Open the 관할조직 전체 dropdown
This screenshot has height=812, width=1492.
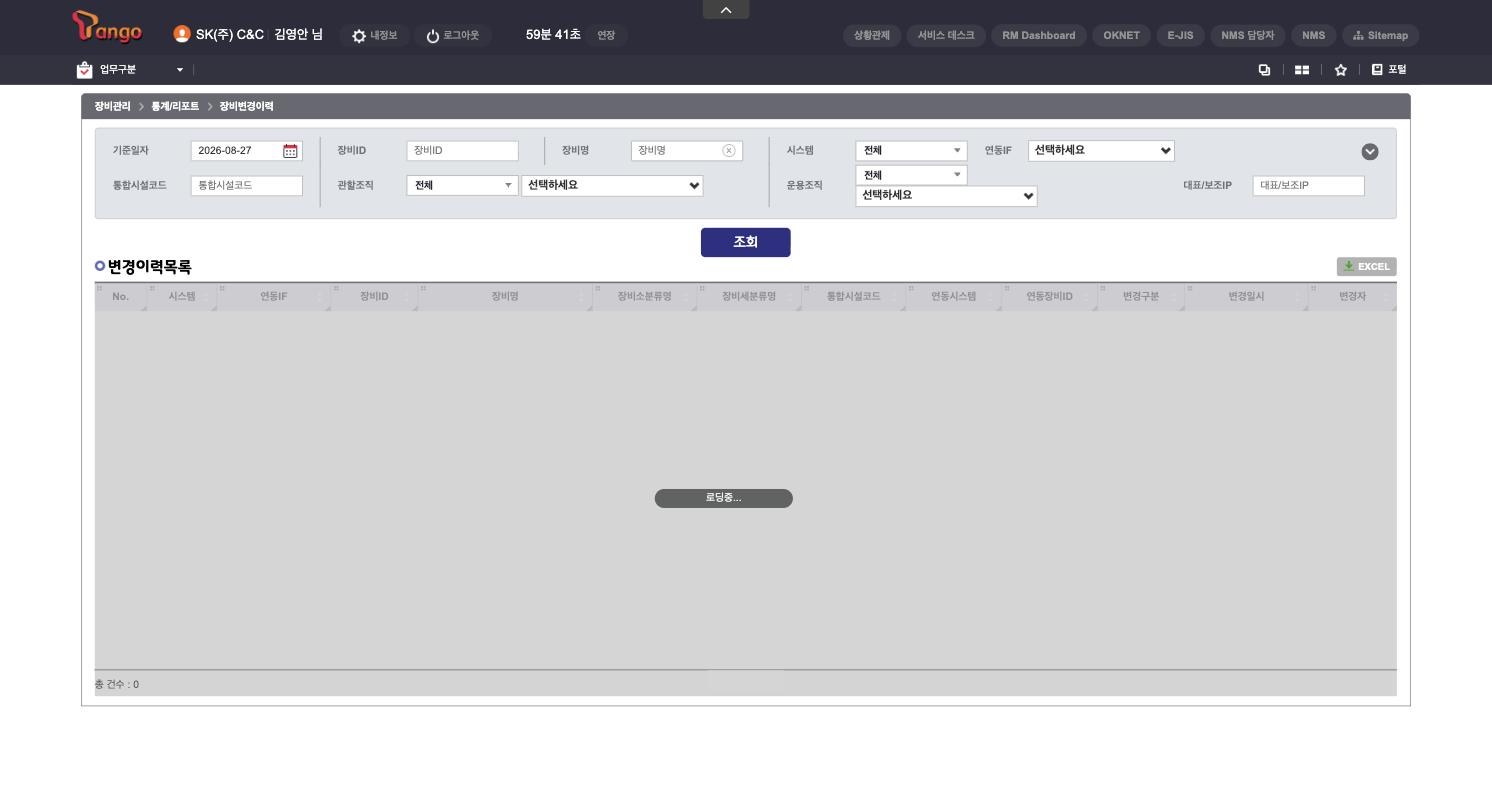462,185
